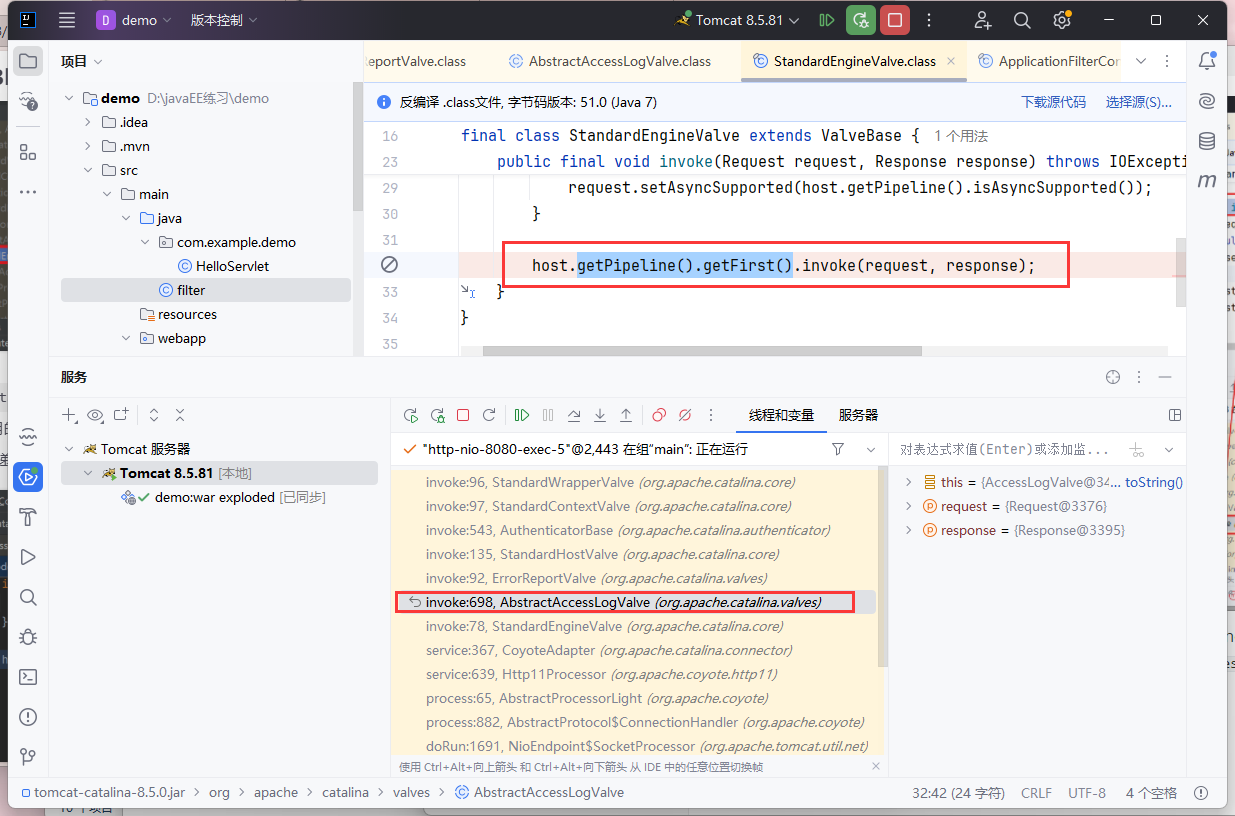1235x816 pixels.
Task: Click the evaluate expression input field
Action: [1005, 450]
